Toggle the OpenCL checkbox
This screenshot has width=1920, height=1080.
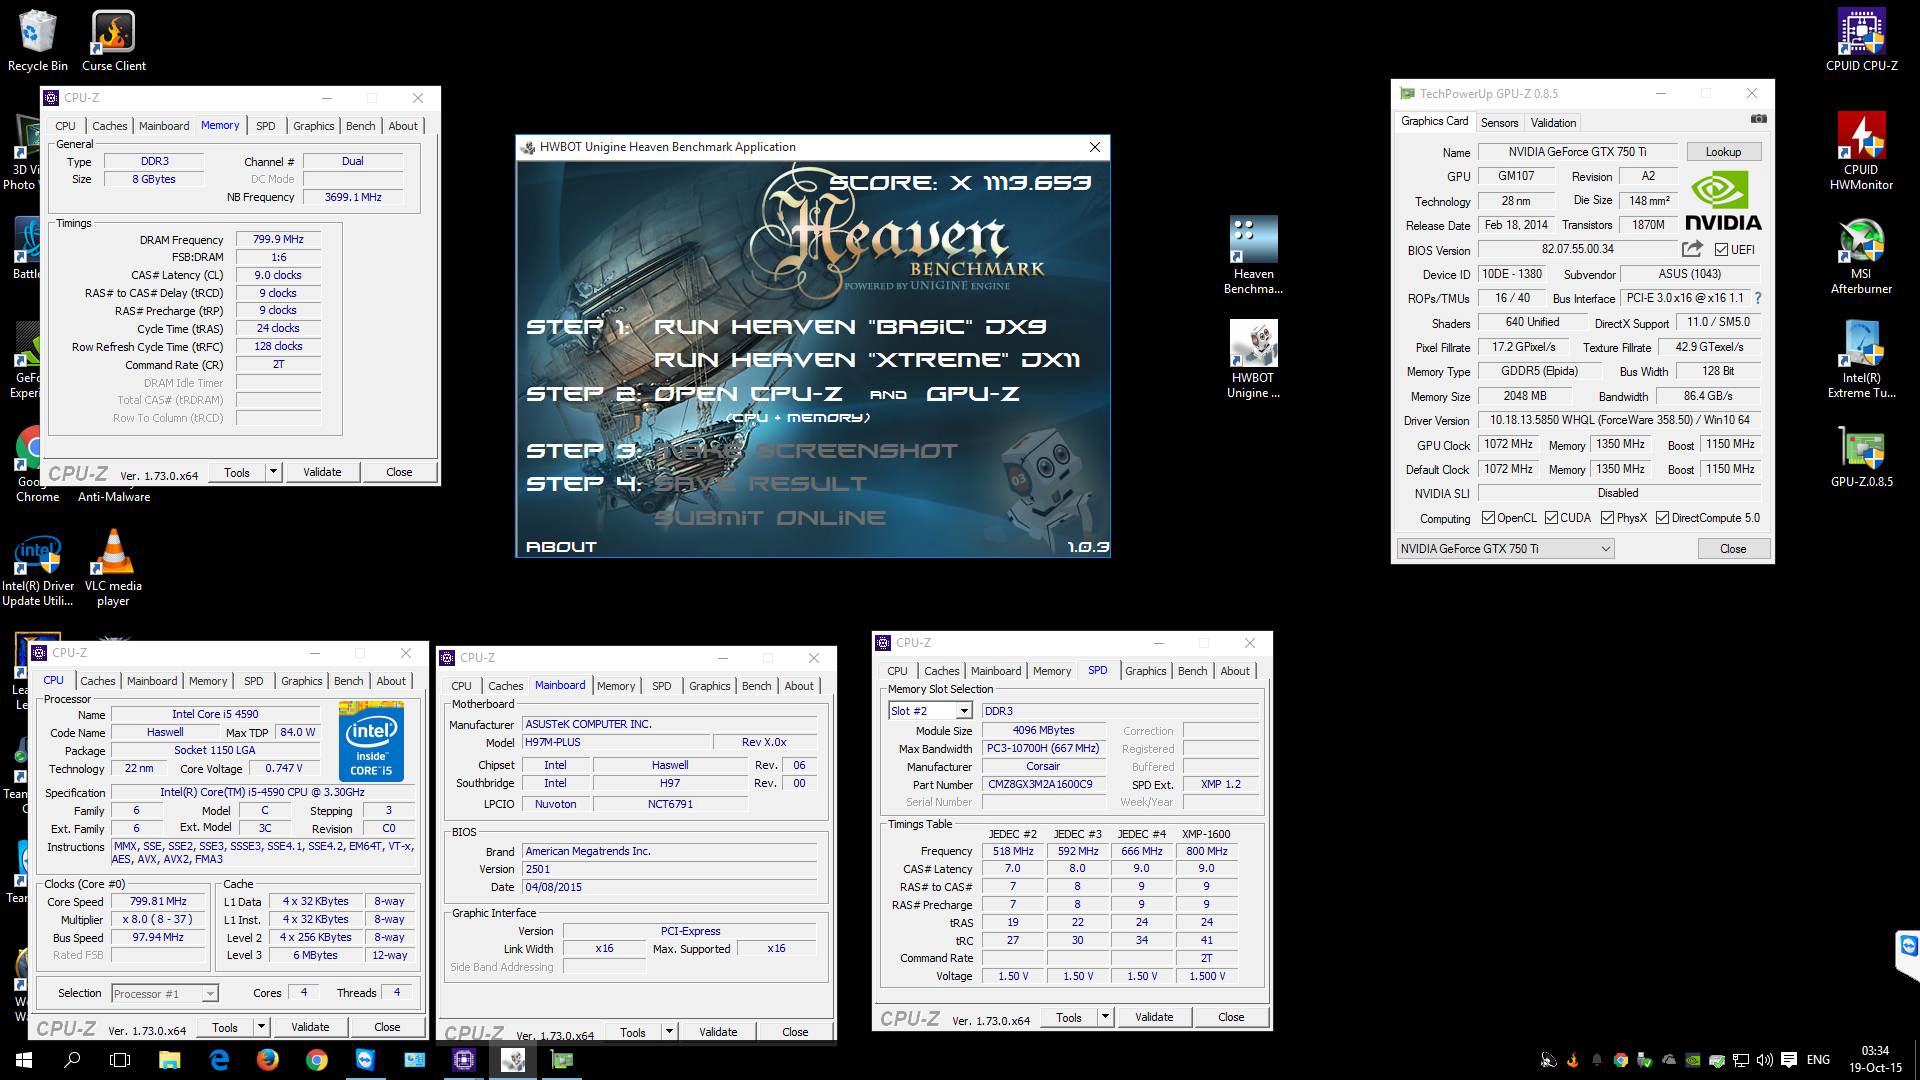(1488, 518)
